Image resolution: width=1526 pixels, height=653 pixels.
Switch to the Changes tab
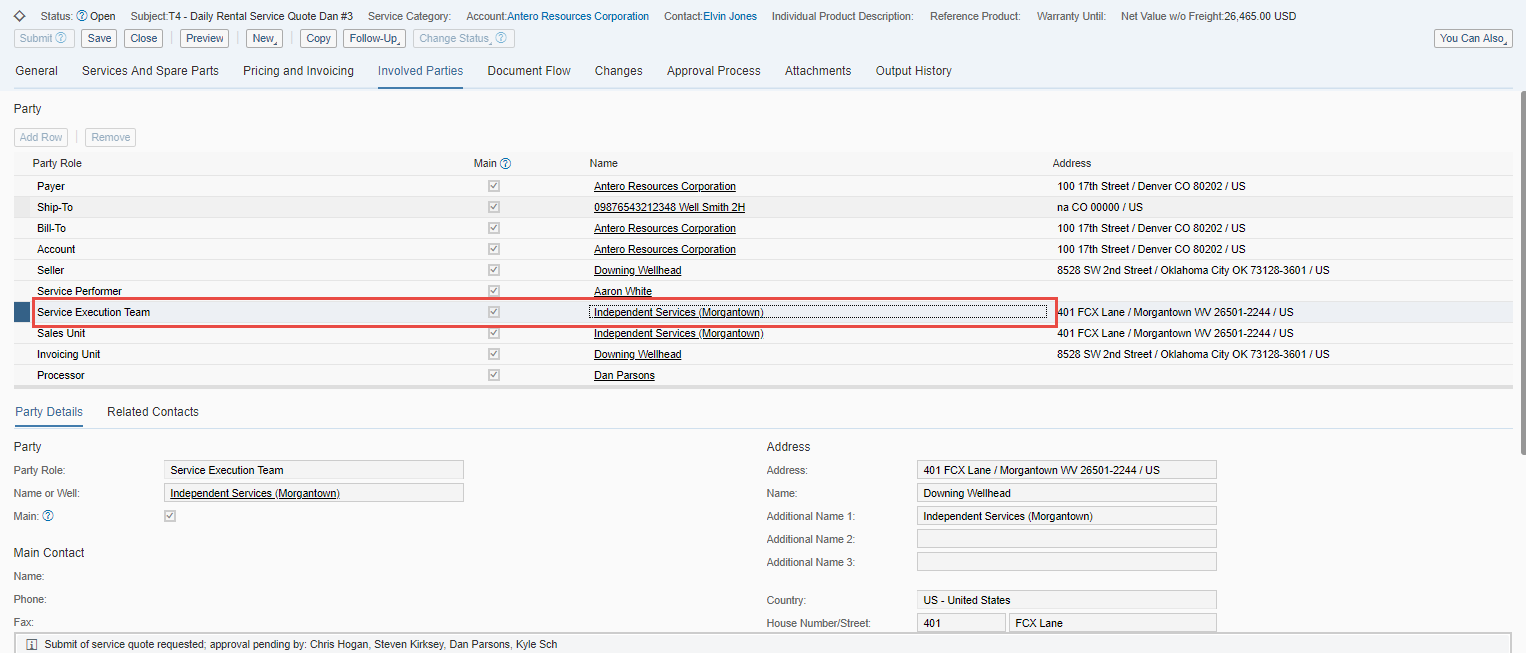[x=619, y=71]
